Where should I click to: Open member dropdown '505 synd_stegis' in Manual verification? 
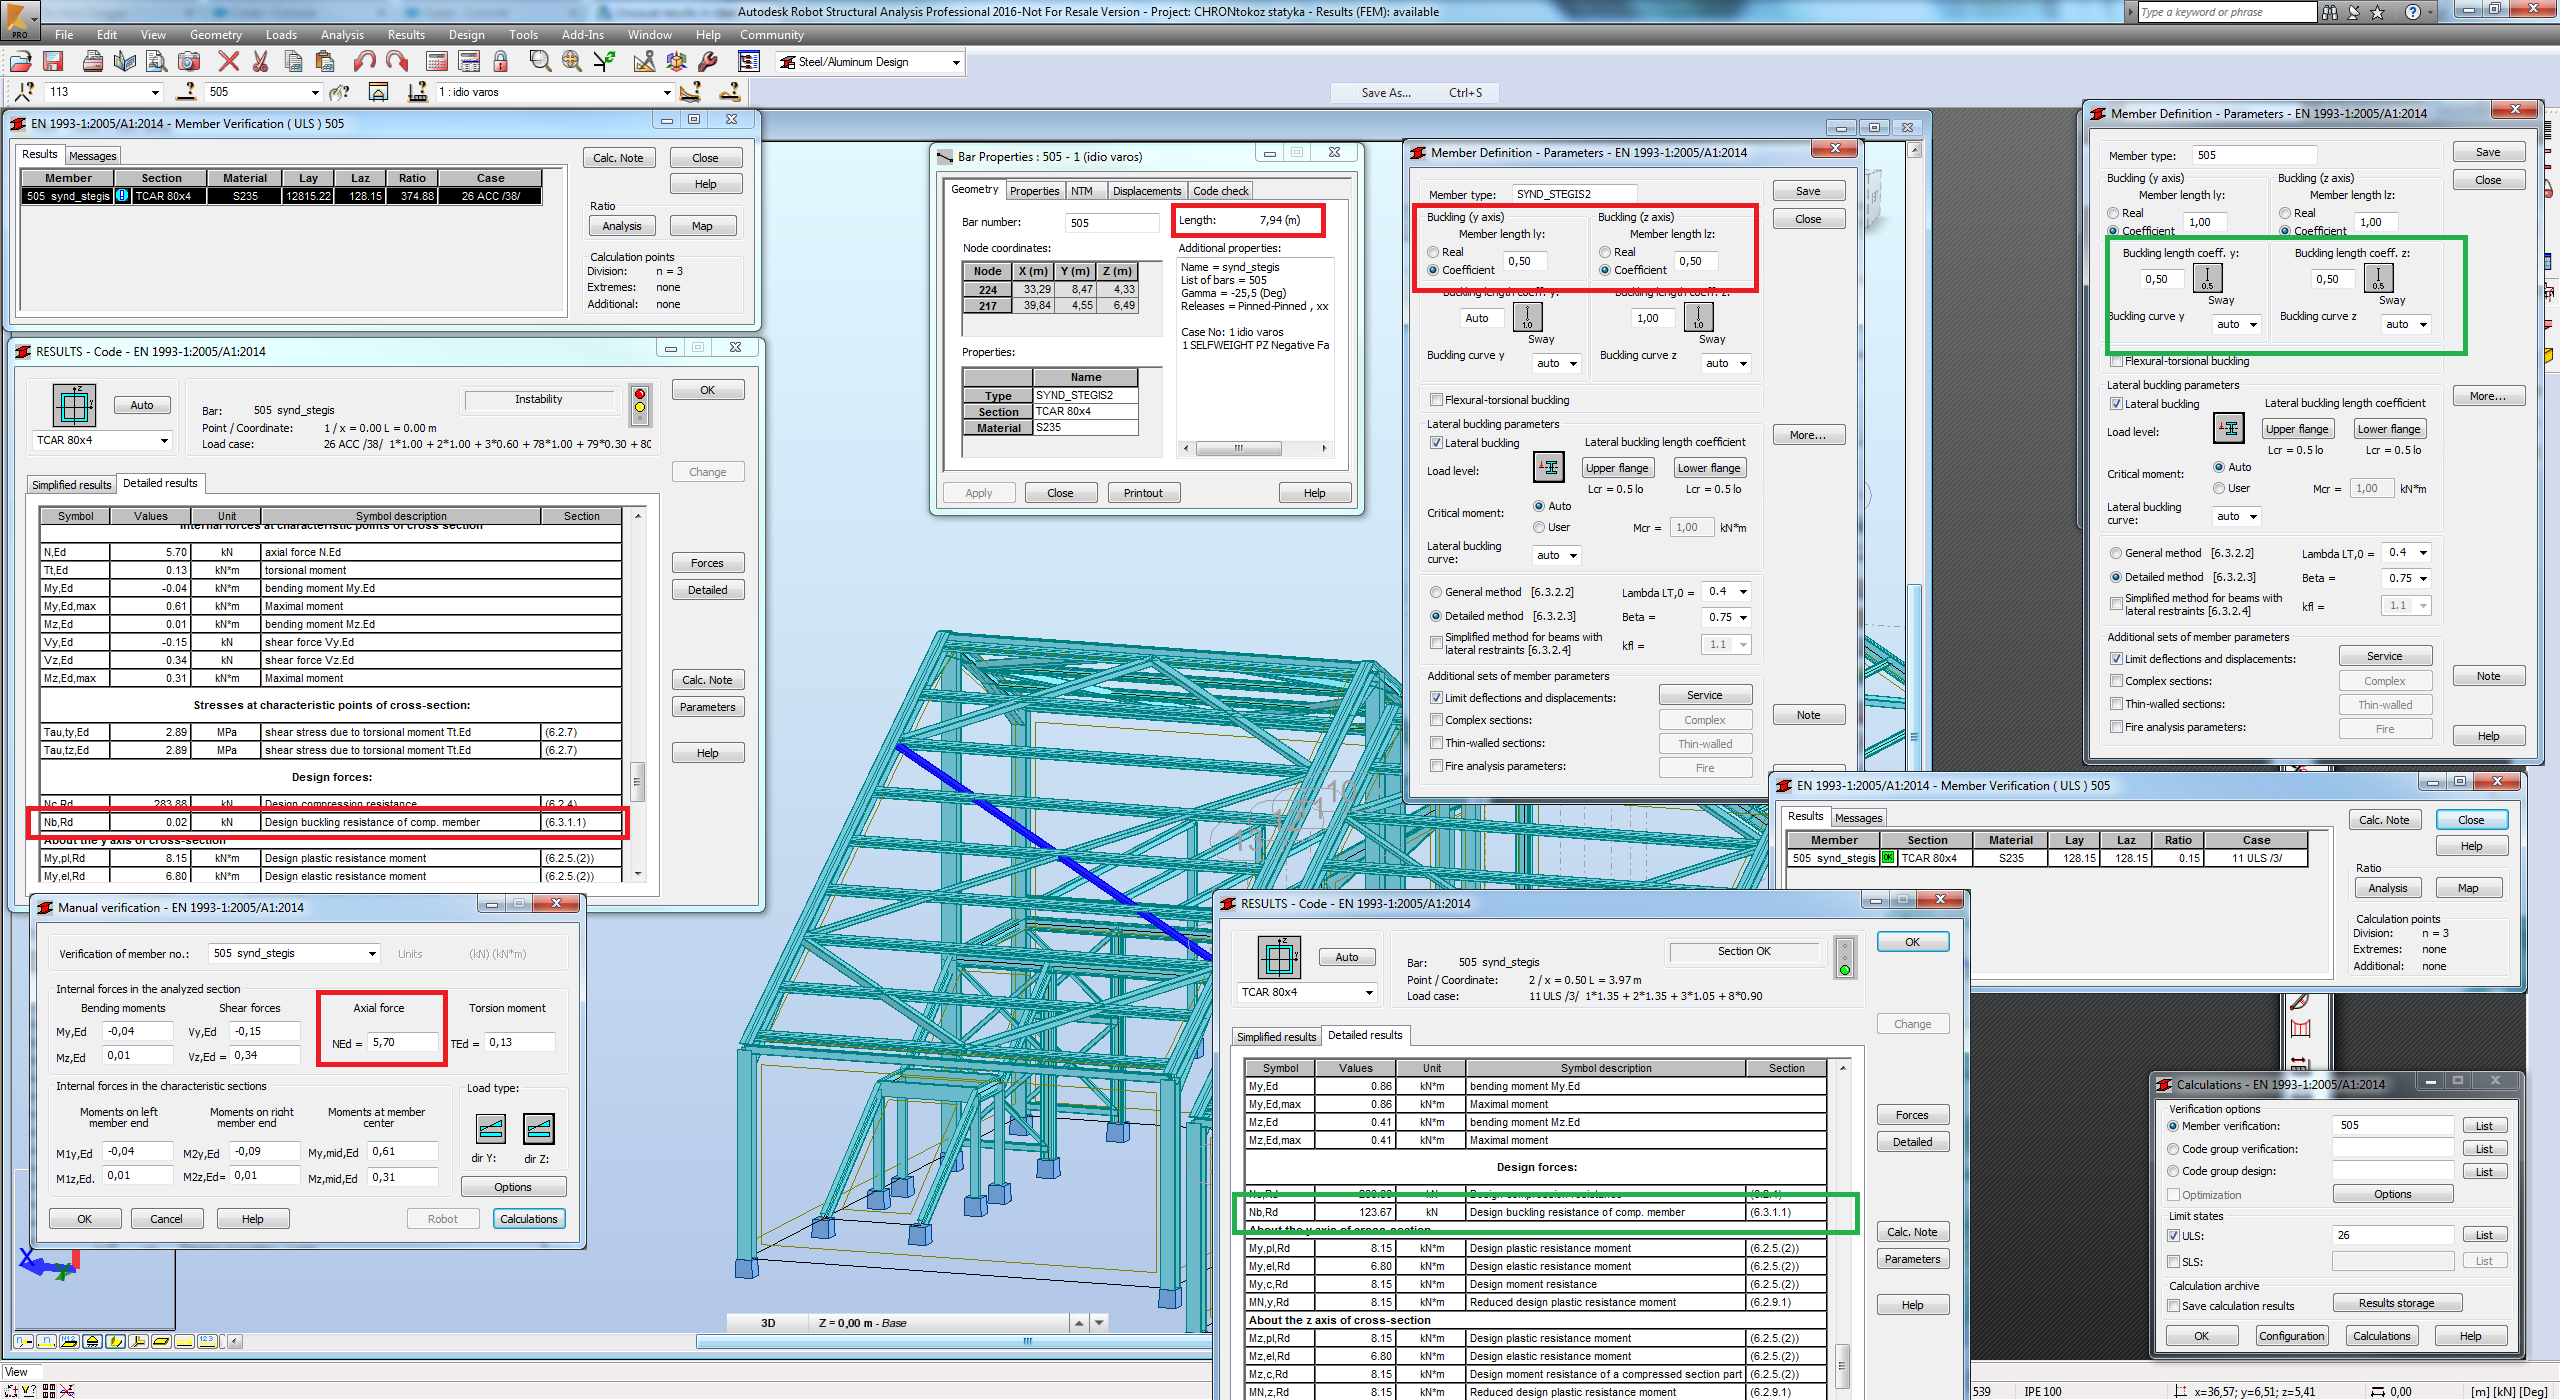tap(372, 953)
